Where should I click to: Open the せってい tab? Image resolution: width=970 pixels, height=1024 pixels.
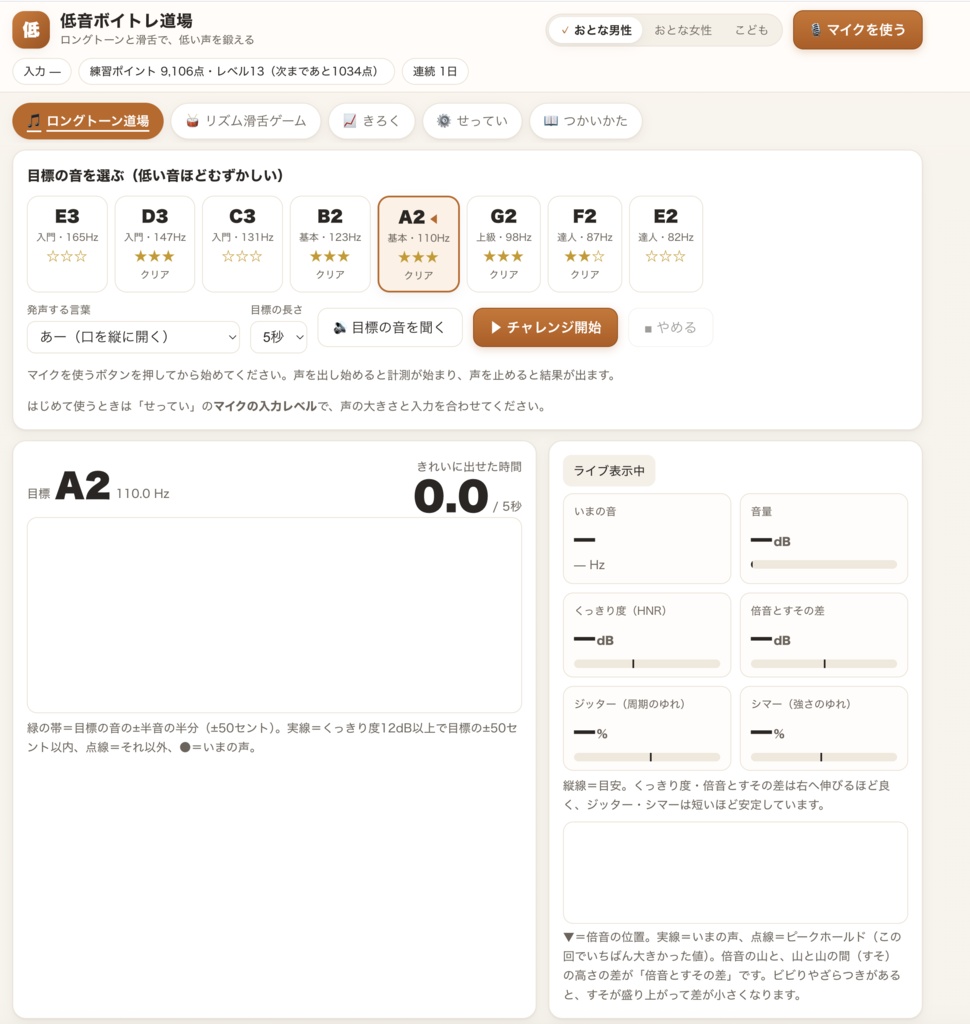click(x=472, y=121)
